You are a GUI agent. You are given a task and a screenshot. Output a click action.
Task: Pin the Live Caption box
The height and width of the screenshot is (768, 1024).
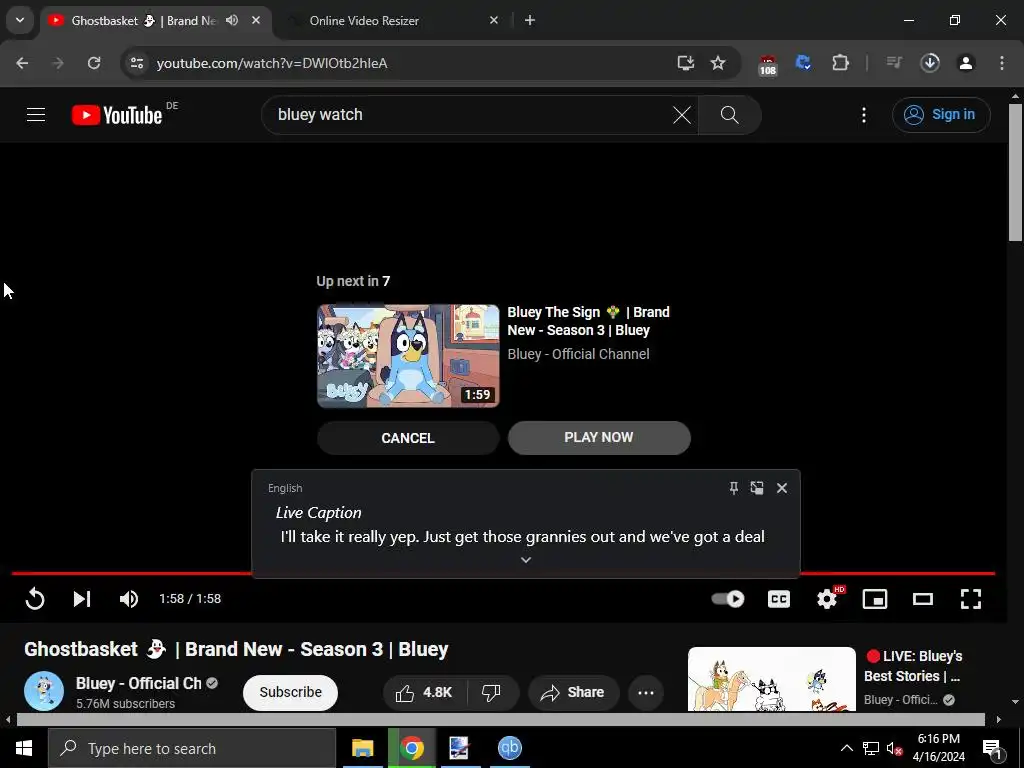click(733, 488)
